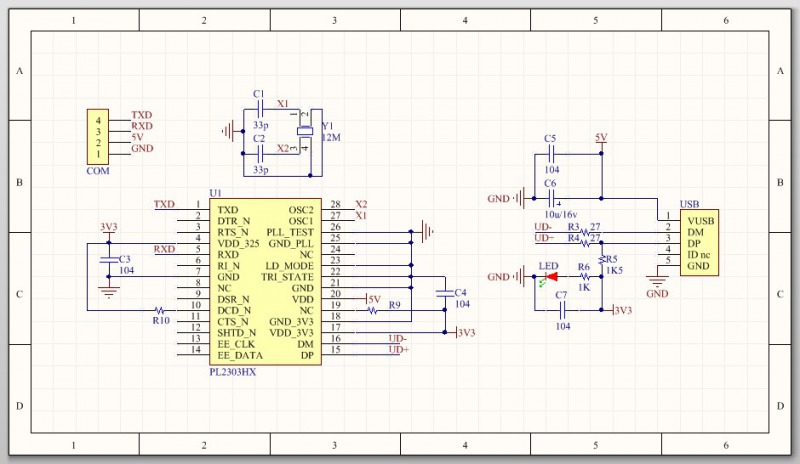Select capacitor C7 symbol
The image size is (800, 464).
[561, 310]
